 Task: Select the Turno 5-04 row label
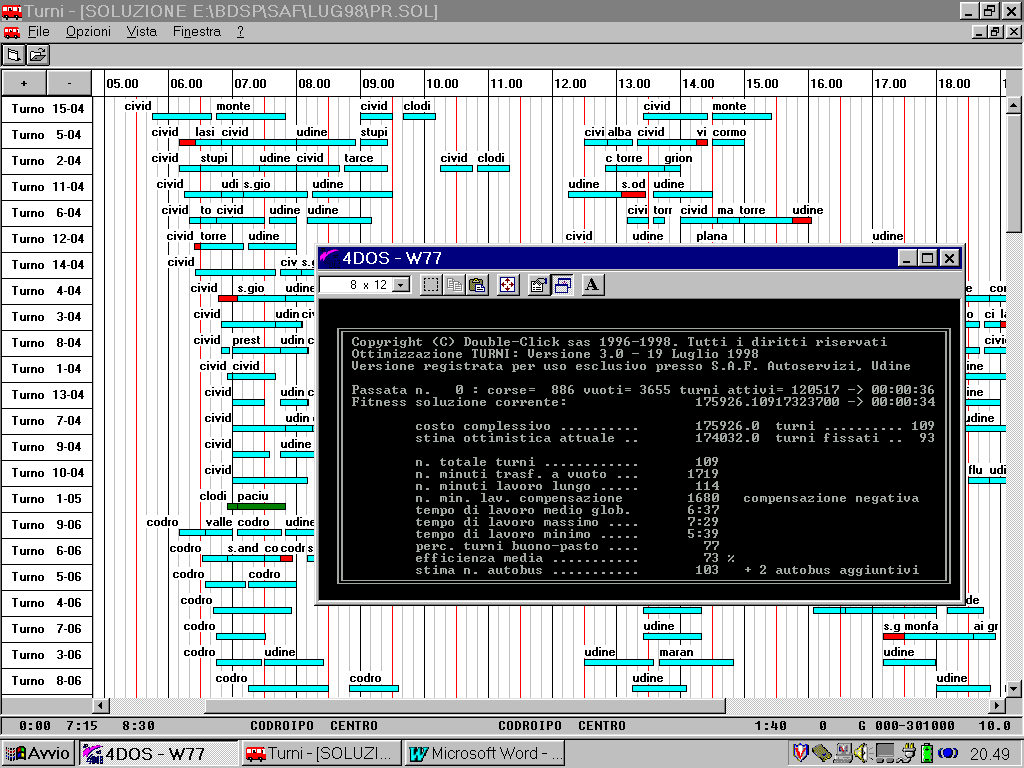pos(47,135)
